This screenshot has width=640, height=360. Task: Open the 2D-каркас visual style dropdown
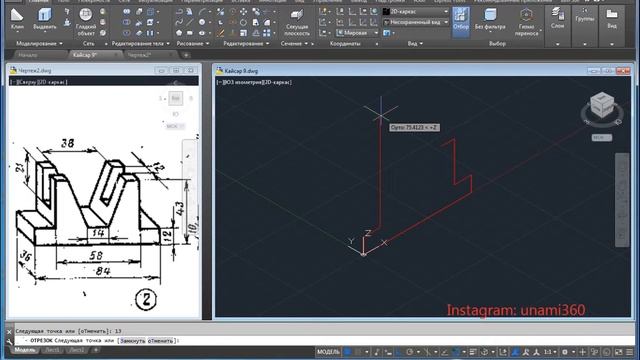point(416,11)
